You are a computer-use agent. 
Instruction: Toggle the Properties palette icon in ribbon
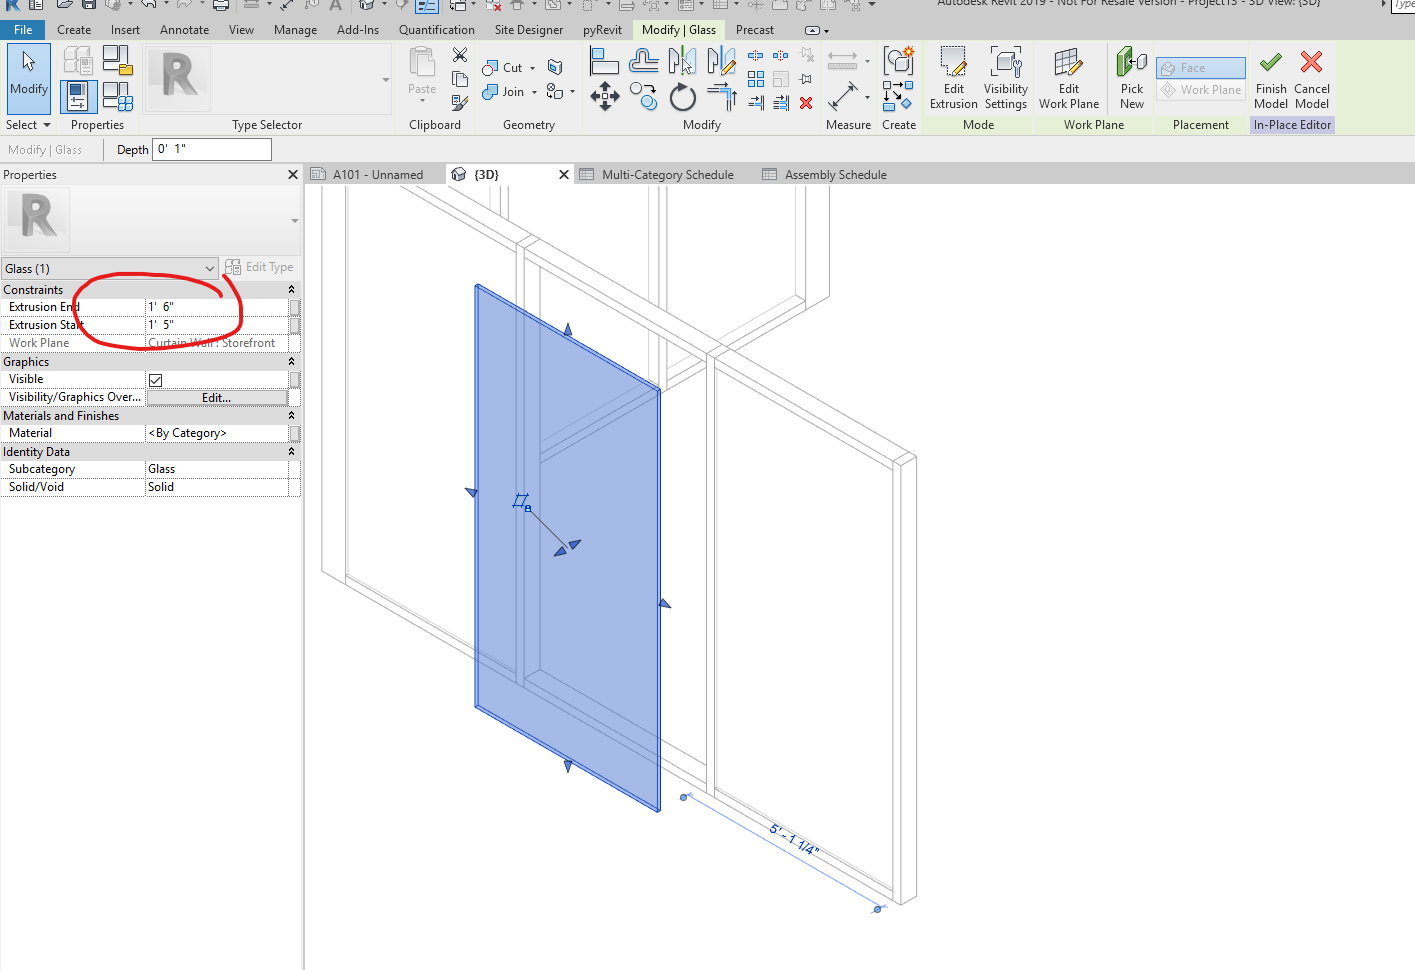click(x=78, y=97)
